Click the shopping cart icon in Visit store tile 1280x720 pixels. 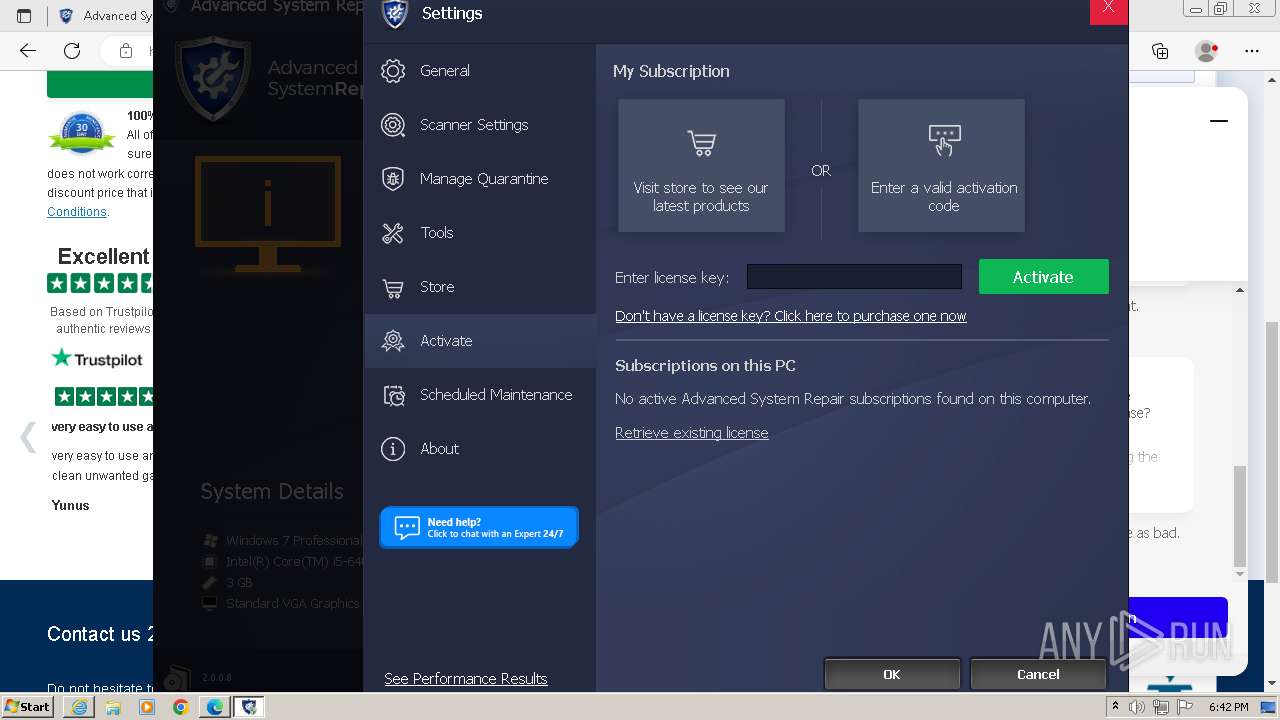pos(701,142)
